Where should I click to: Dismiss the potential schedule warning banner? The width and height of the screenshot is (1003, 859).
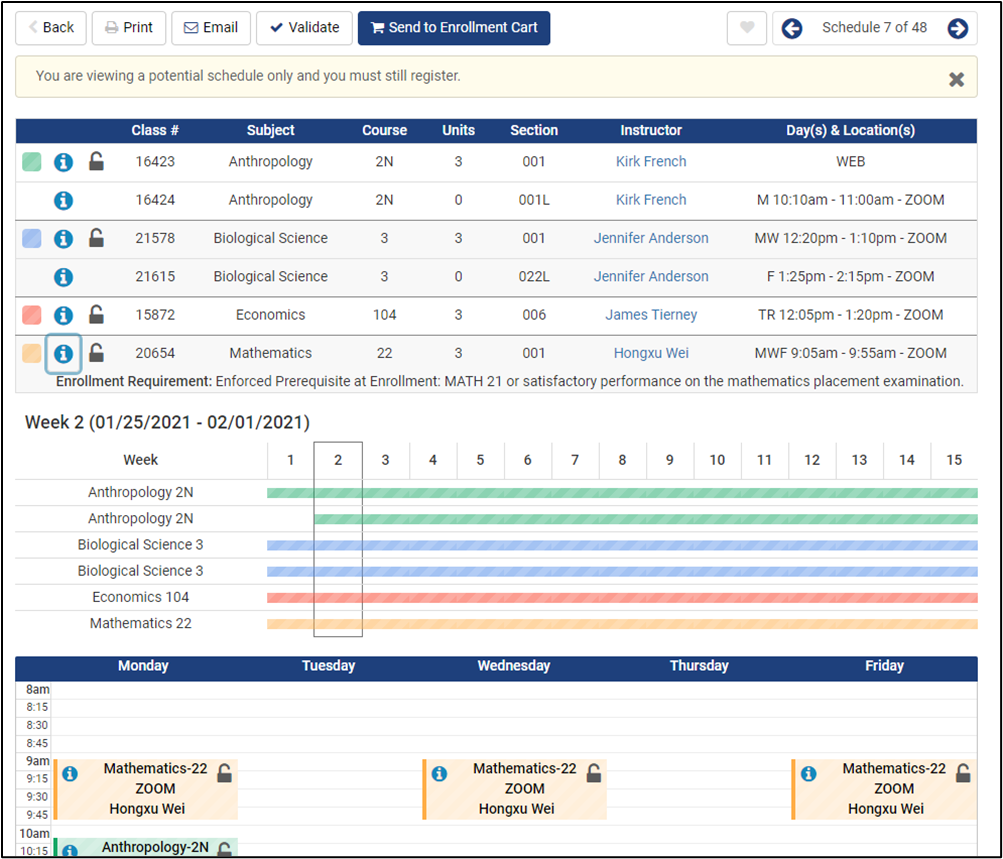click(x=956, y=77)
